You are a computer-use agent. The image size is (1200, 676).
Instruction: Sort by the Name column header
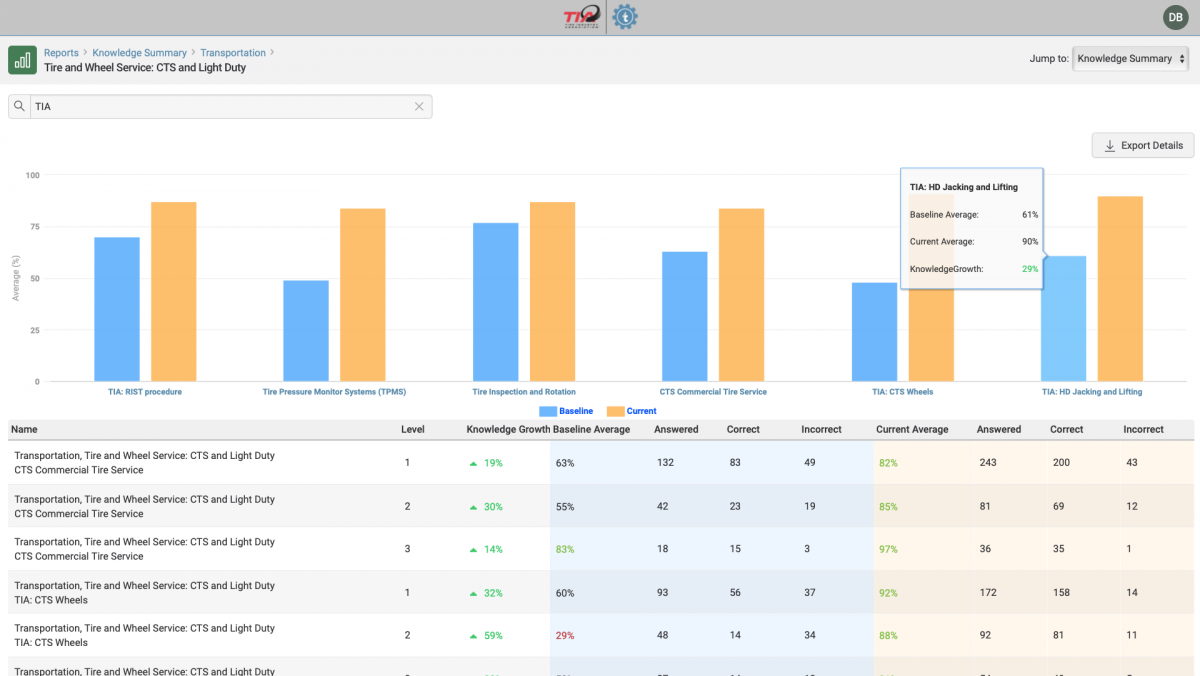(24, 429)
